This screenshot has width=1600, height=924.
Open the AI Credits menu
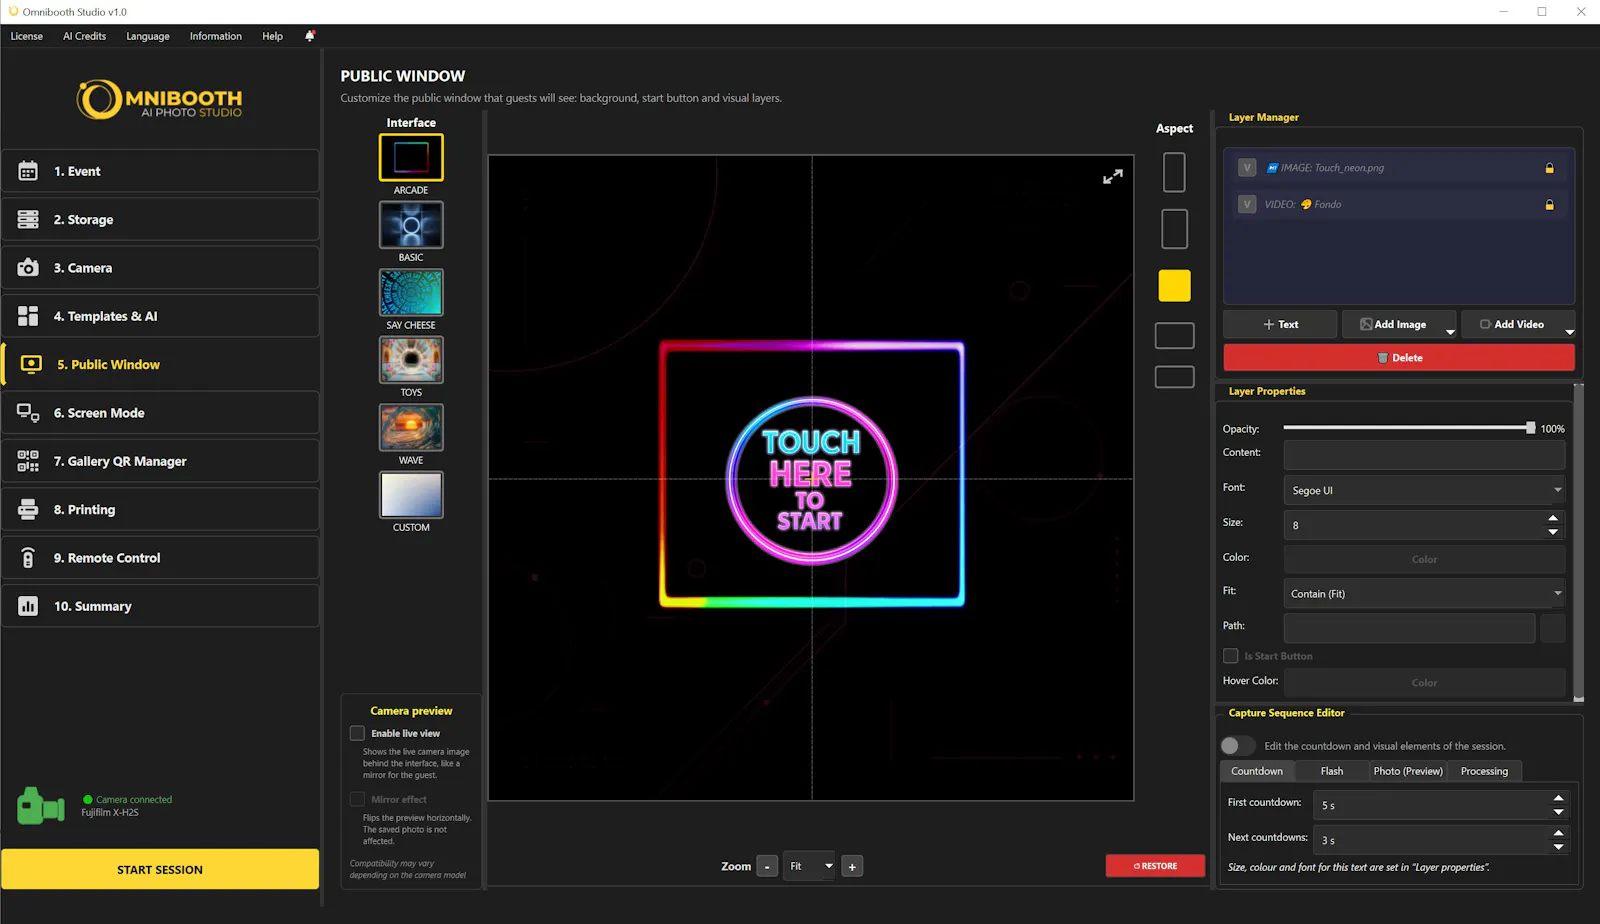point(84,36)
